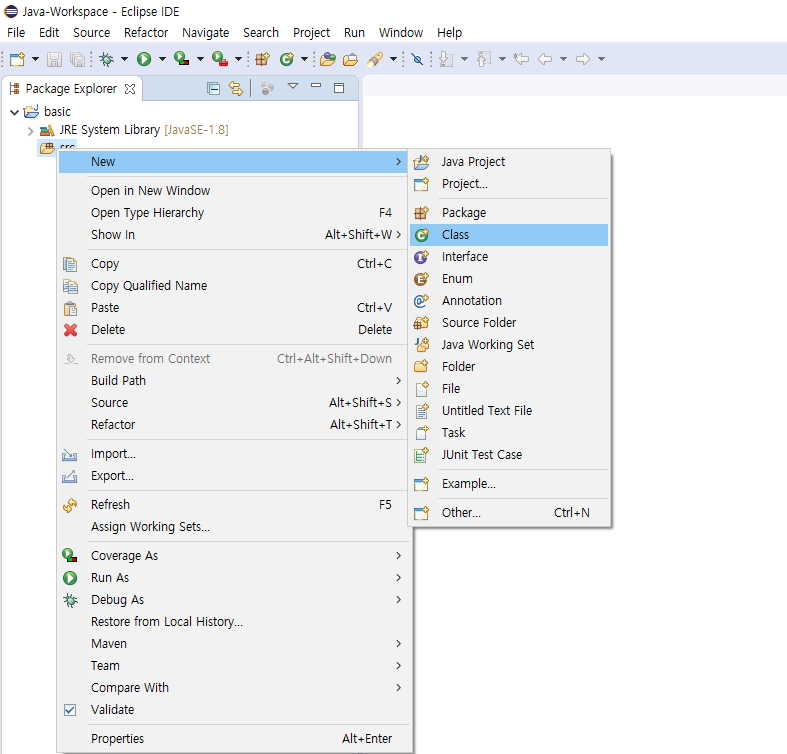The image size is (787, 754).
Task: Click the Debug bug toolbar icon
Action: click(x=106, y=59)
